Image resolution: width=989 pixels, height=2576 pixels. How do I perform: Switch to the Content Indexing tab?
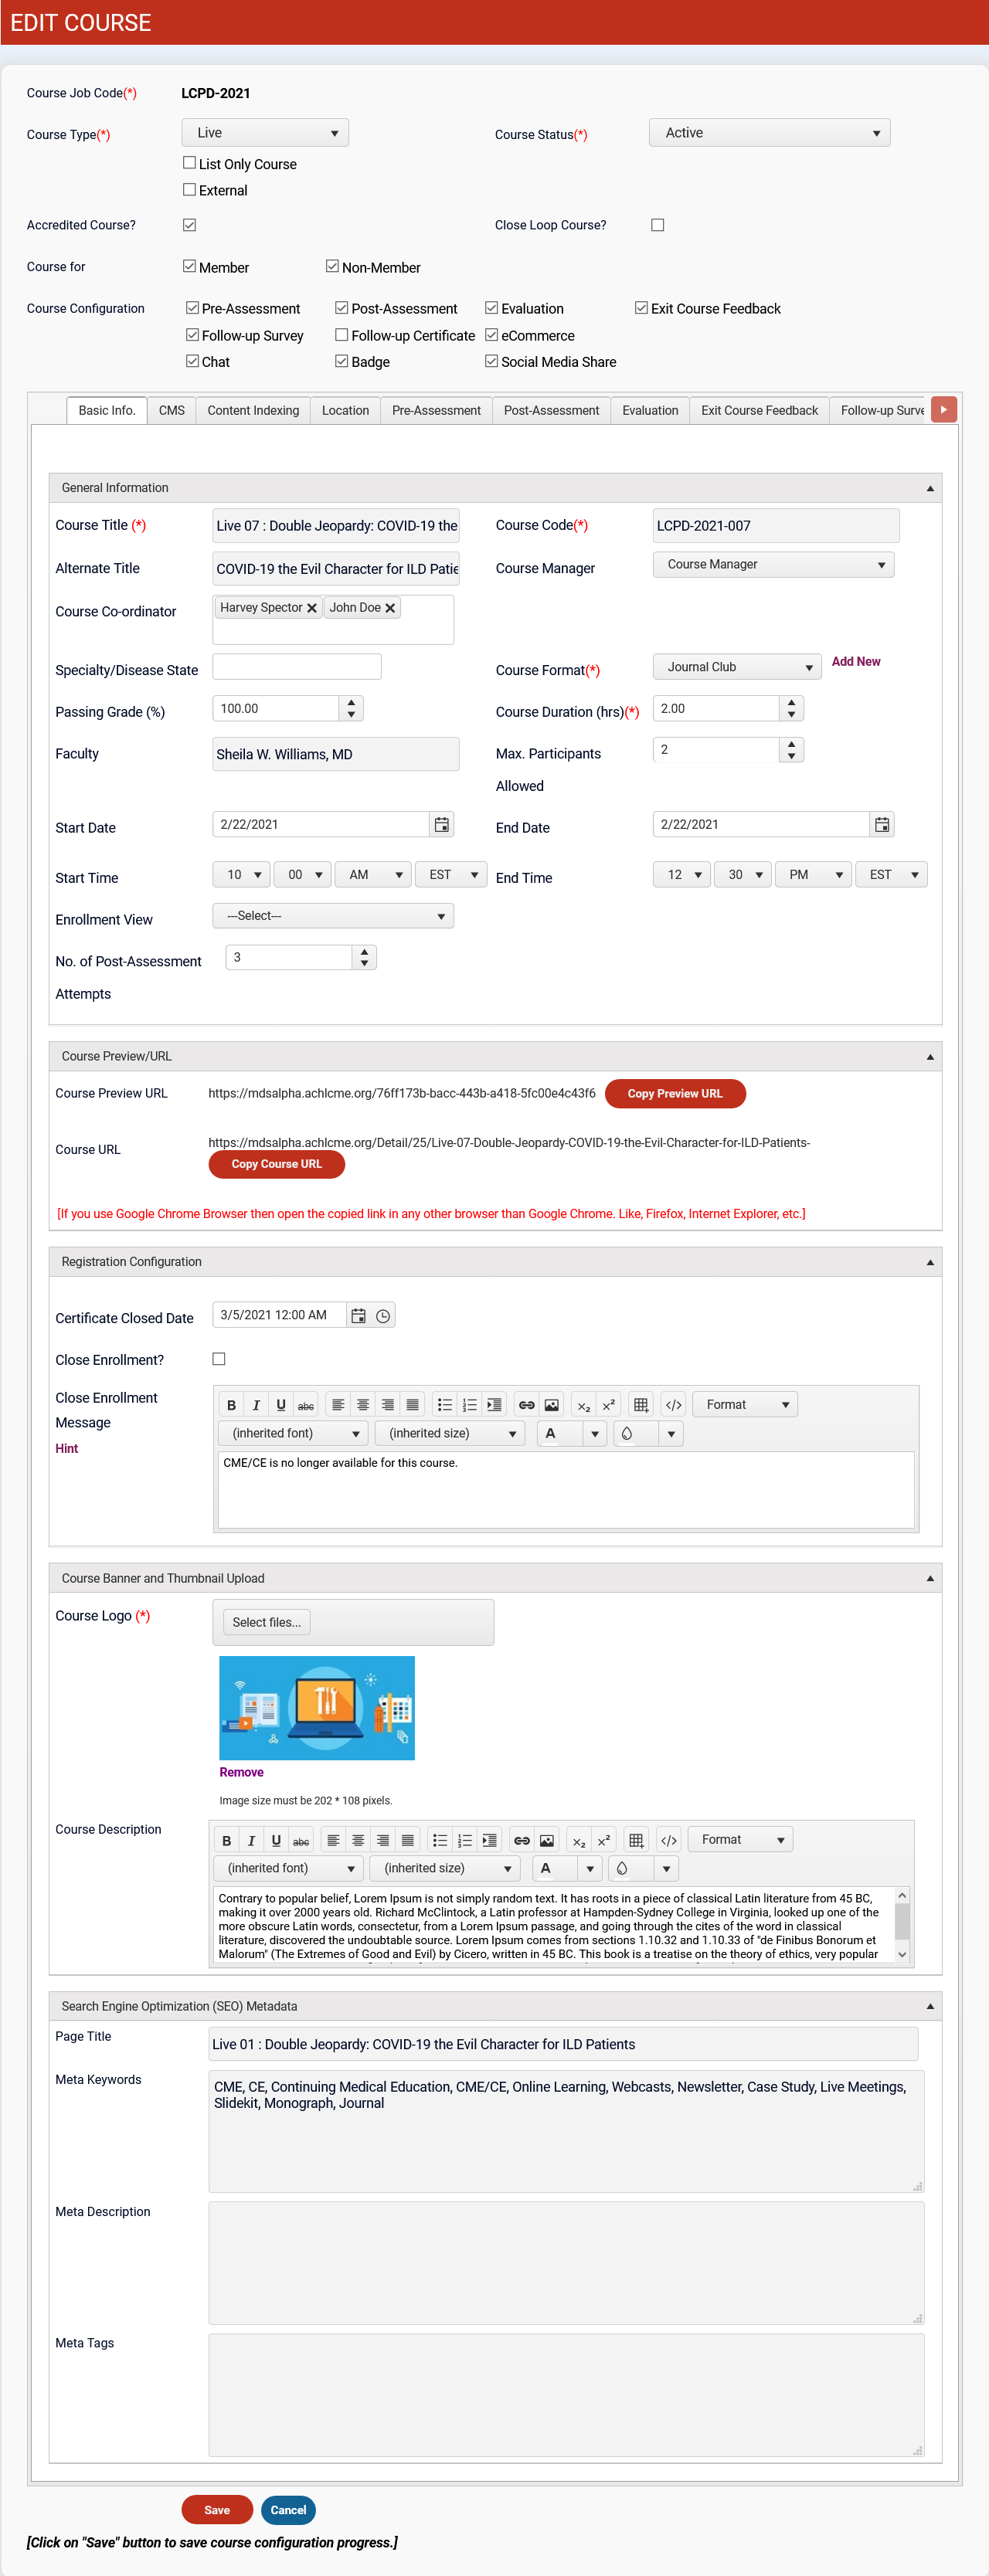[x=253, y=410]
